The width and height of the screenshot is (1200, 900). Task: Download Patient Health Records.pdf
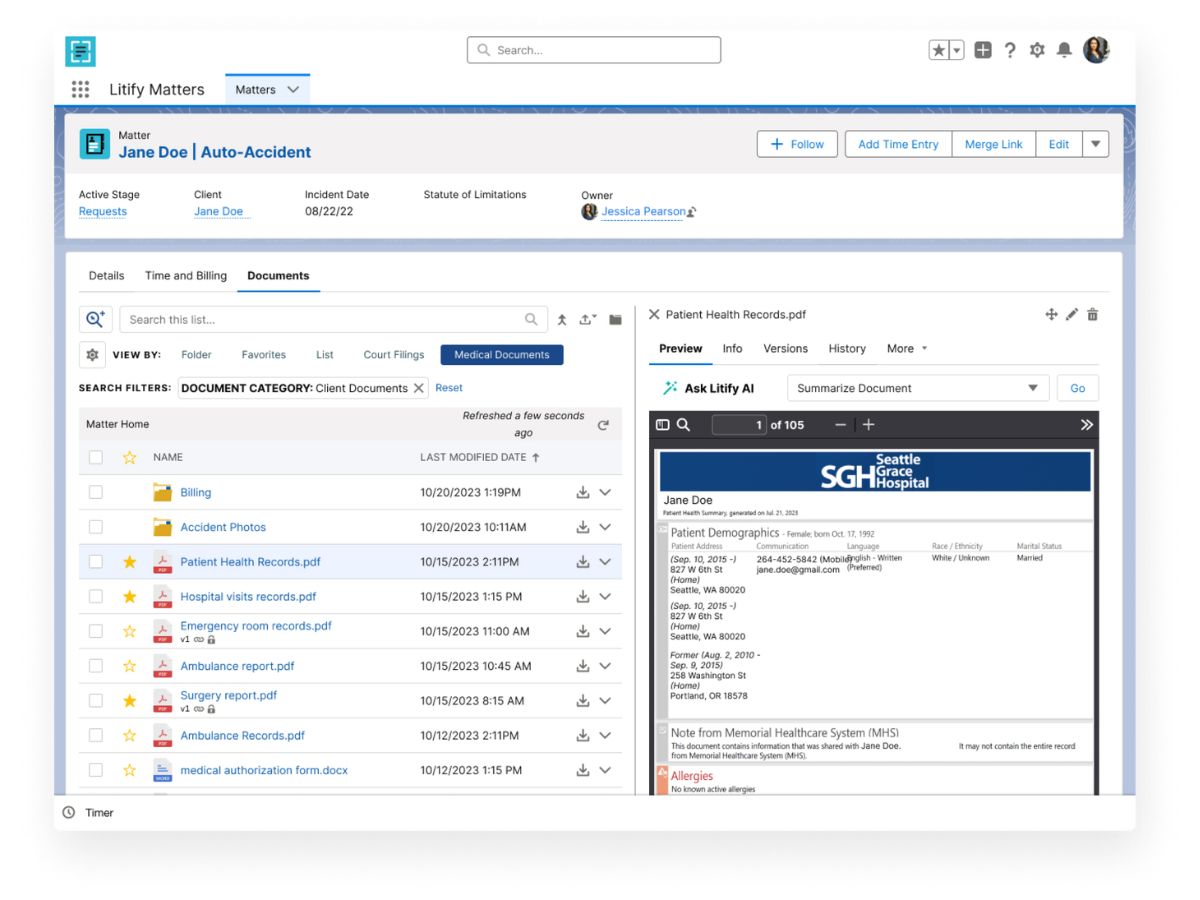tap(583, 562)
